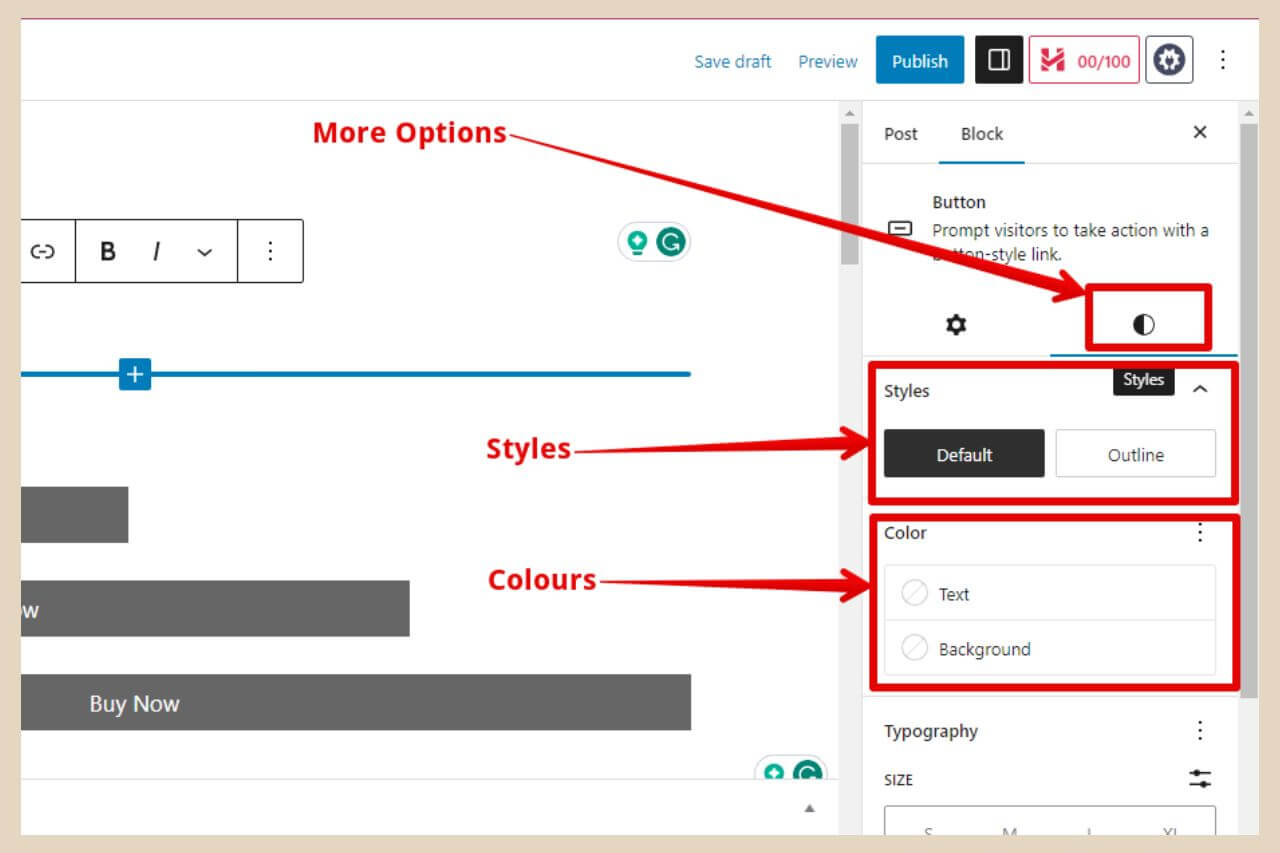Open Rank Math SEO score 00/100
1280x853 pixels.
point(1084,61)
